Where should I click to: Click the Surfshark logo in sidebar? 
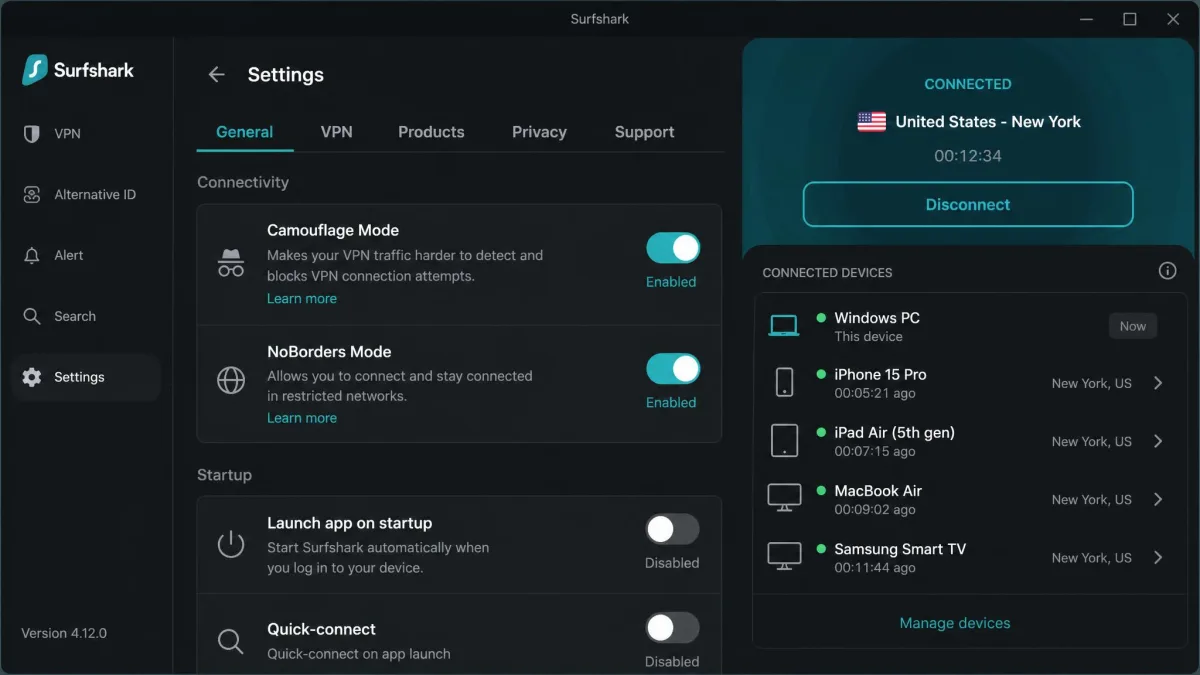click(x=78, y=70)
